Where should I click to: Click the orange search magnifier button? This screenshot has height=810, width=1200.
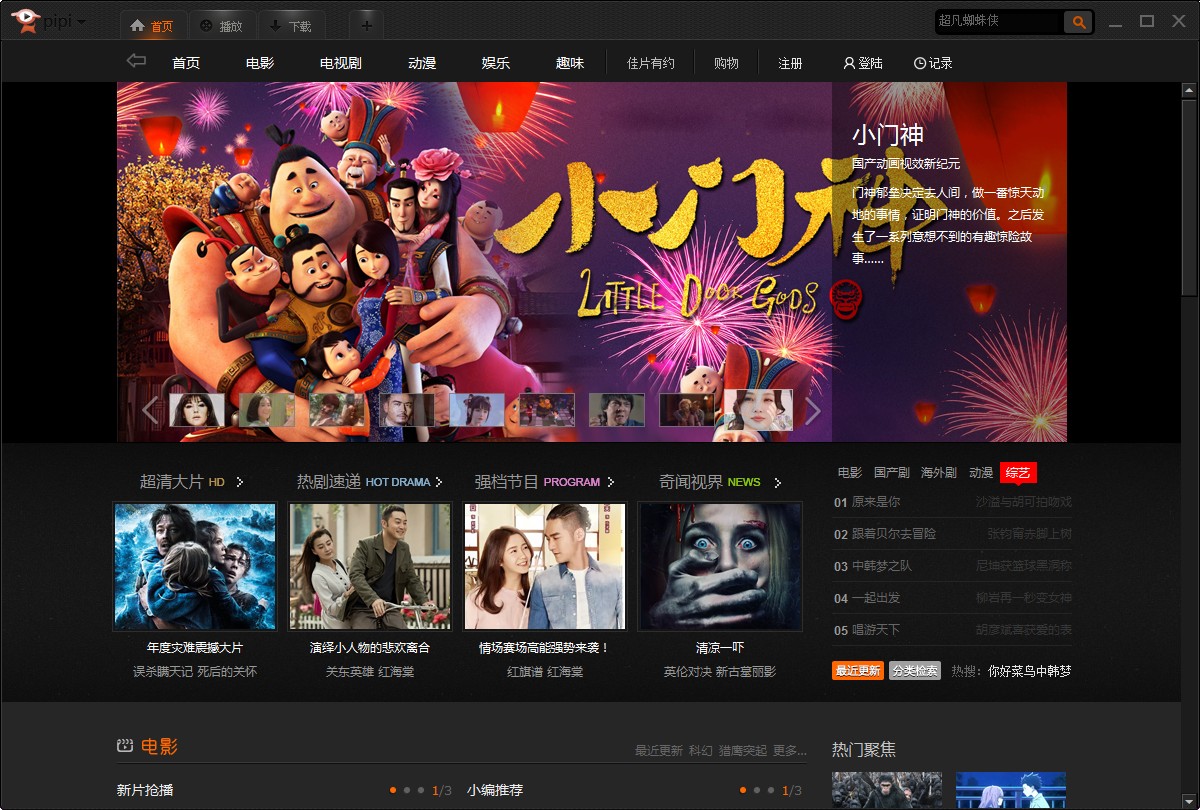pos(1078,21)
